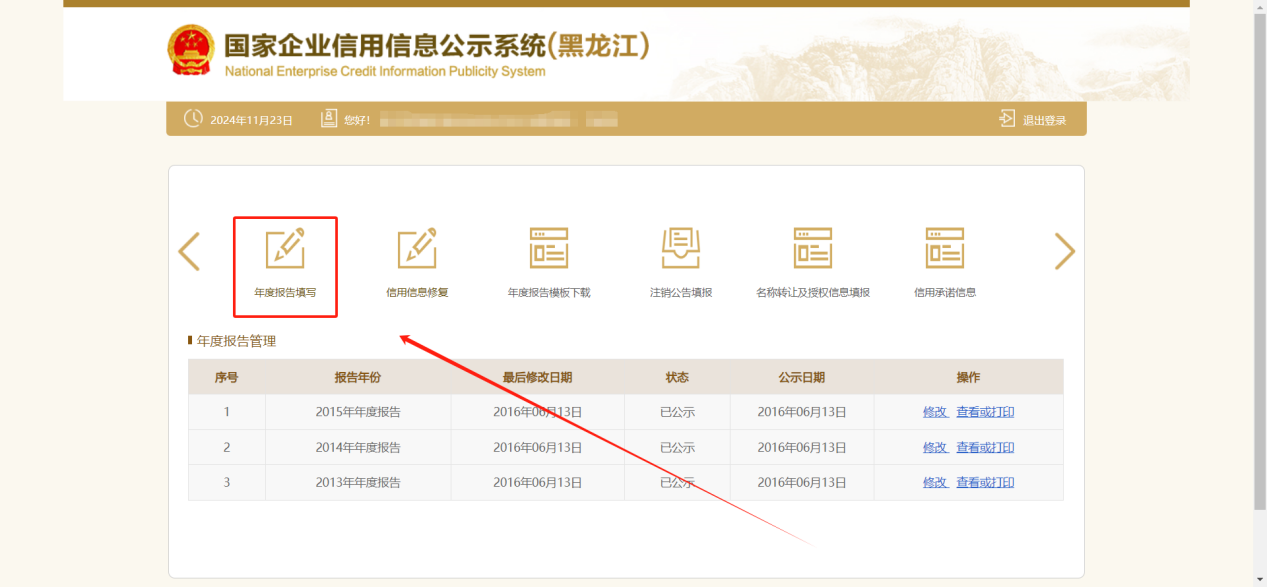Click 修改 for 2013年度报告
This screenshot has height=587, width=1267.
click(x=935, y=482)
